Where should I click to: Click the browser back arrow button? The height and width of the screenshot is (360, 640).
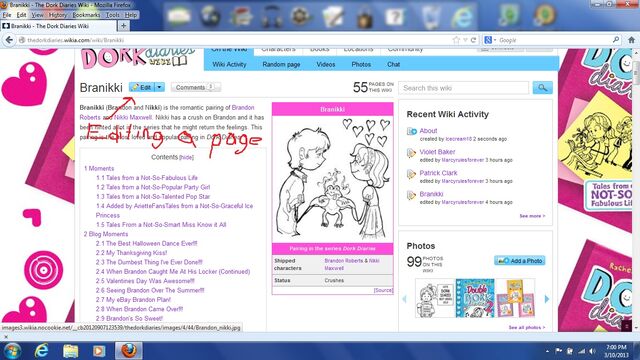[9, 40]
